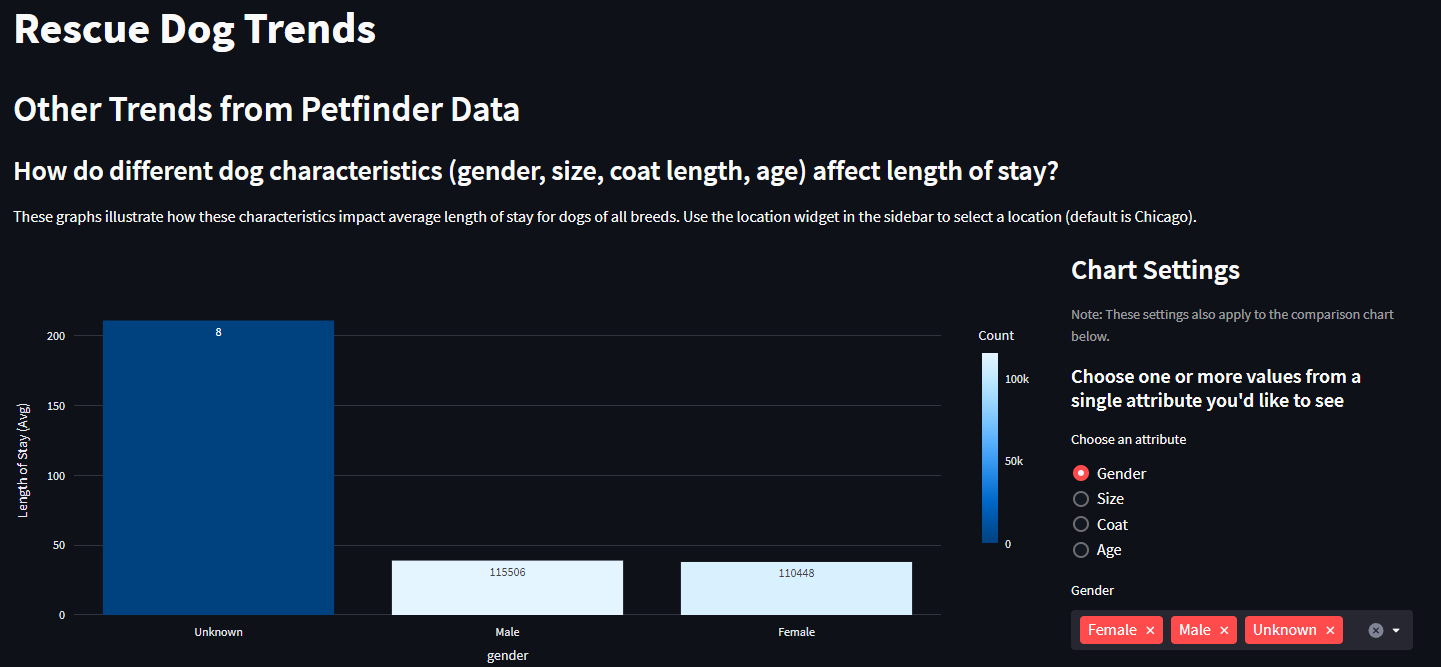Viewport: 1441px width, 667px height.
Task: Select the Size attribute radio button
Action: tap(1081, 498)
